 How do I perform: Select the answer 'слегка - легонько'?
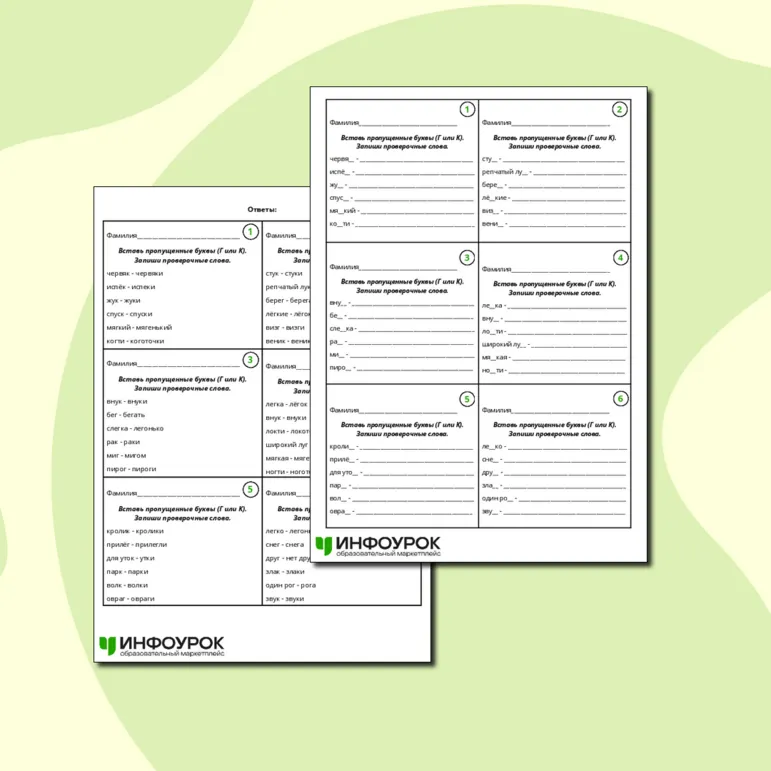[135, 428]
